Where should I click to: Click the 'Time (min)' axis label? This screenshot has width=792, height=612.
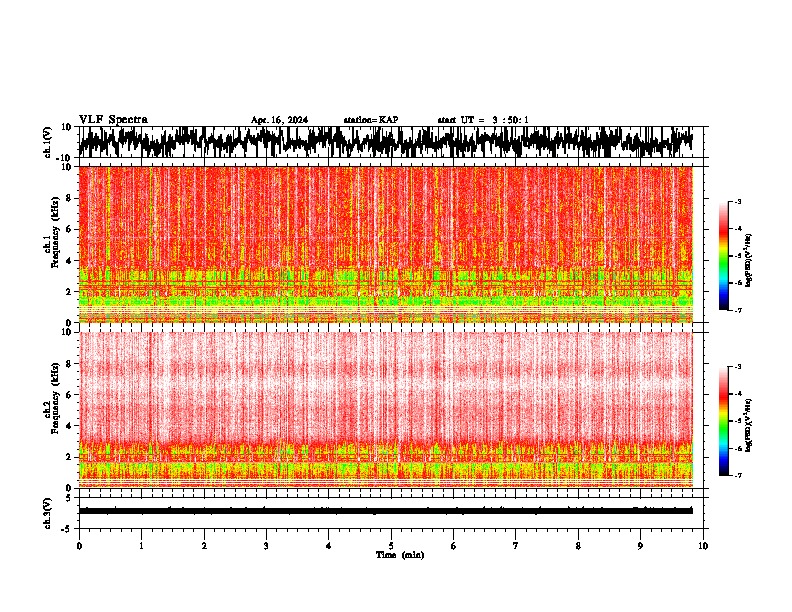[400, 555]
